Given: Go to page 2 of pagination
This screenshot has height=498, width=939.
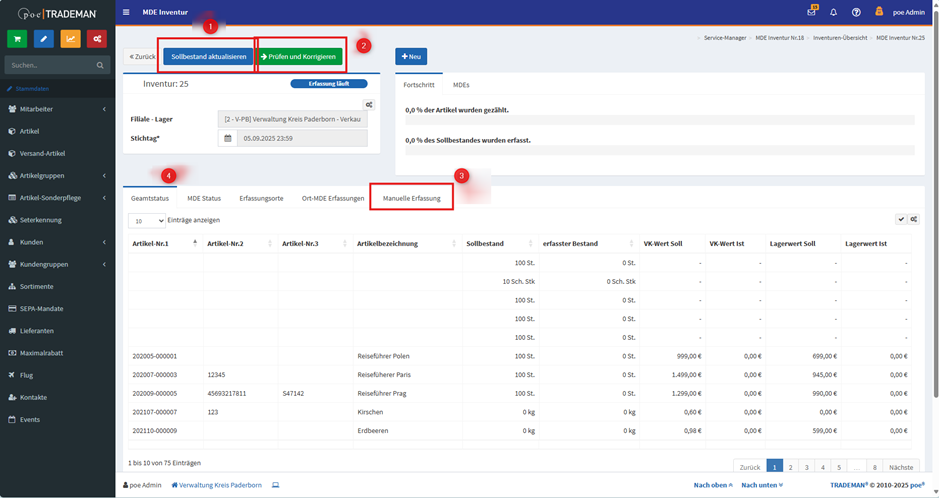Looking at the screenshot, I should coord(790,467).
